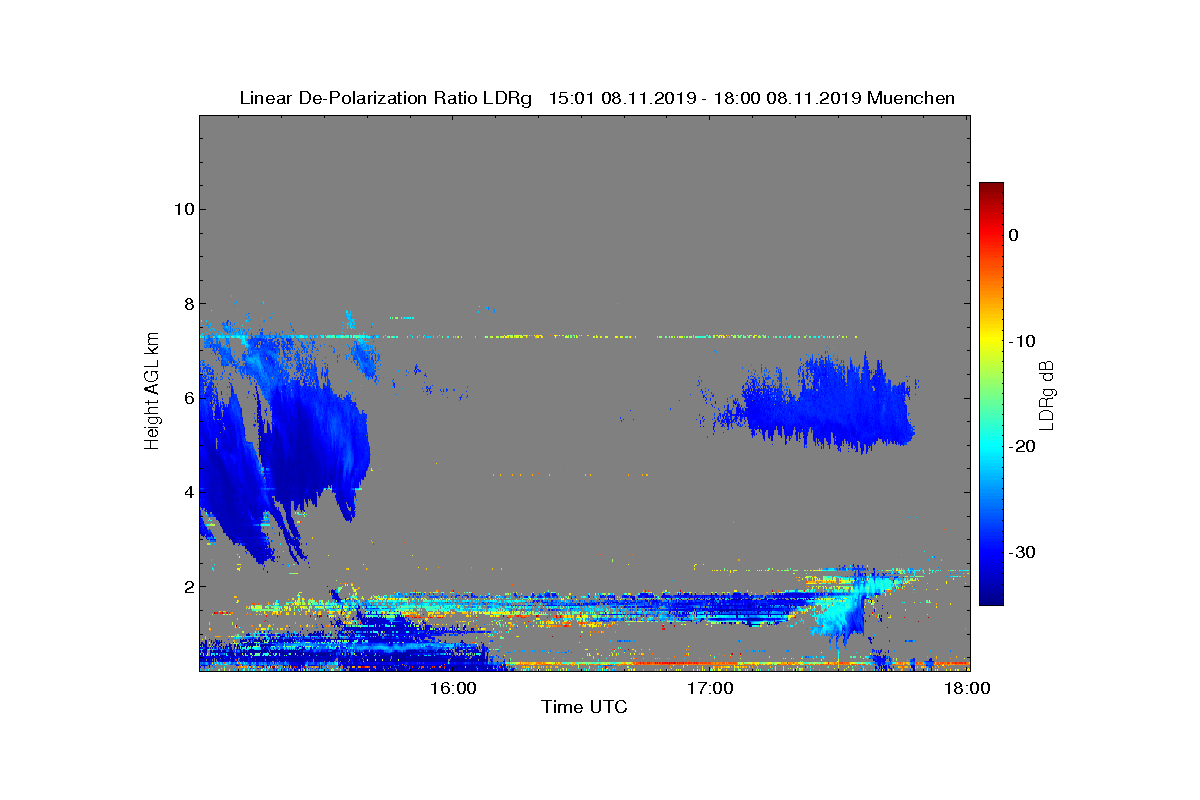Screen dimensions: 1200x800
Task: Select the 17:00 time tick label
Action: 711,688
